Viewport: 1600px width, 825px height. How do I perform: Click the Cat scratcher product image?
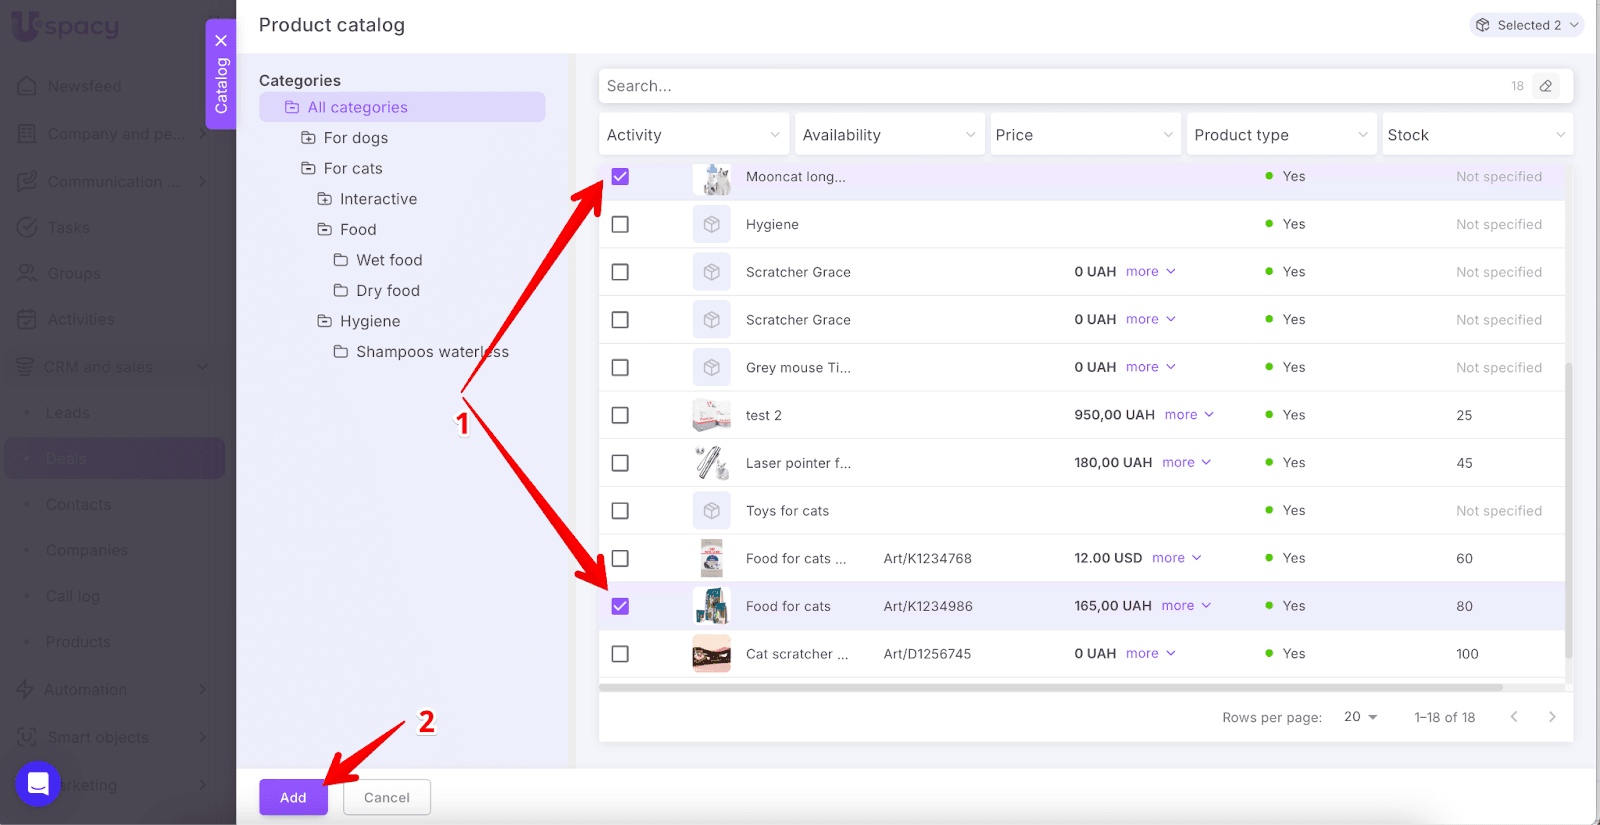click(x=711, y=654)
